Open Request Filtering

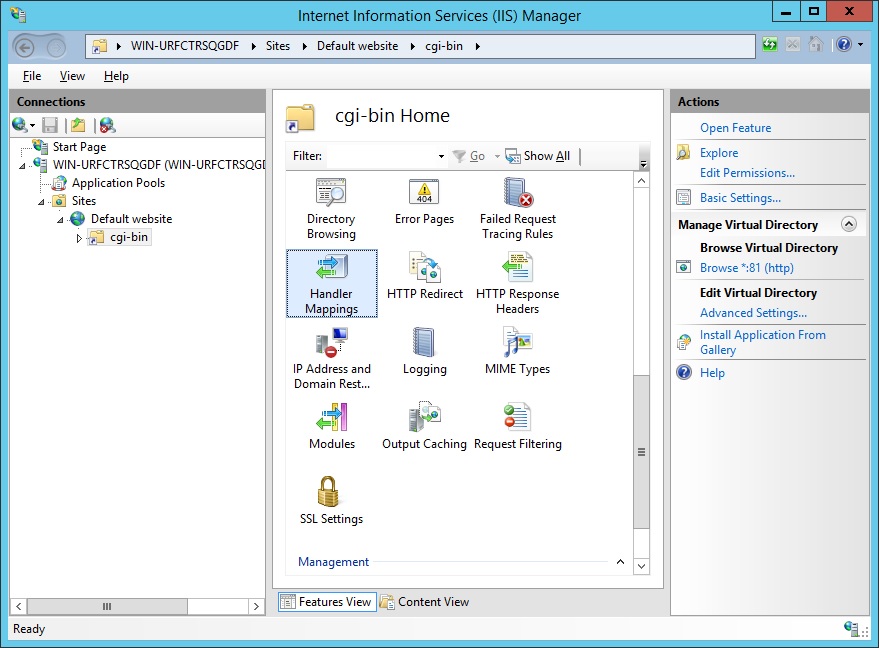[x=517, y=423]
